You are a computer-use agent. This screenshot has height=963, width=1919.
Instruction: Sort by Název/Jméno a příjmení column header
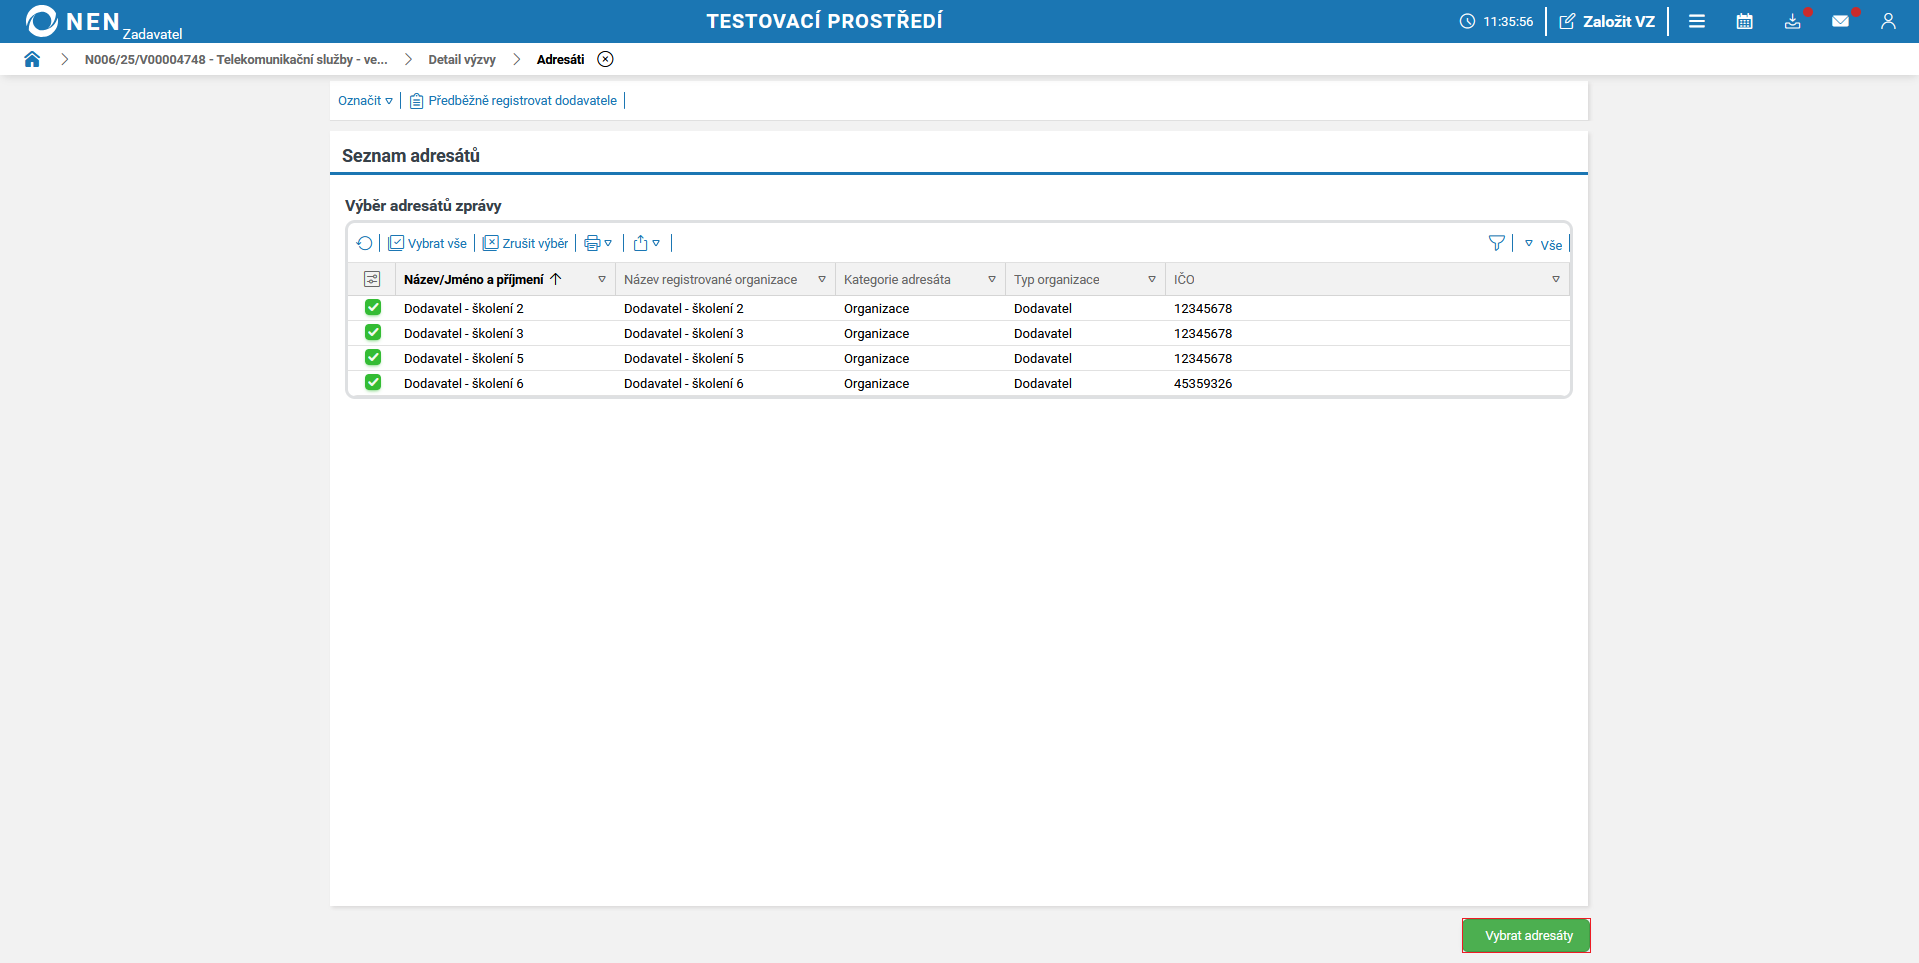tap(474, 280)
